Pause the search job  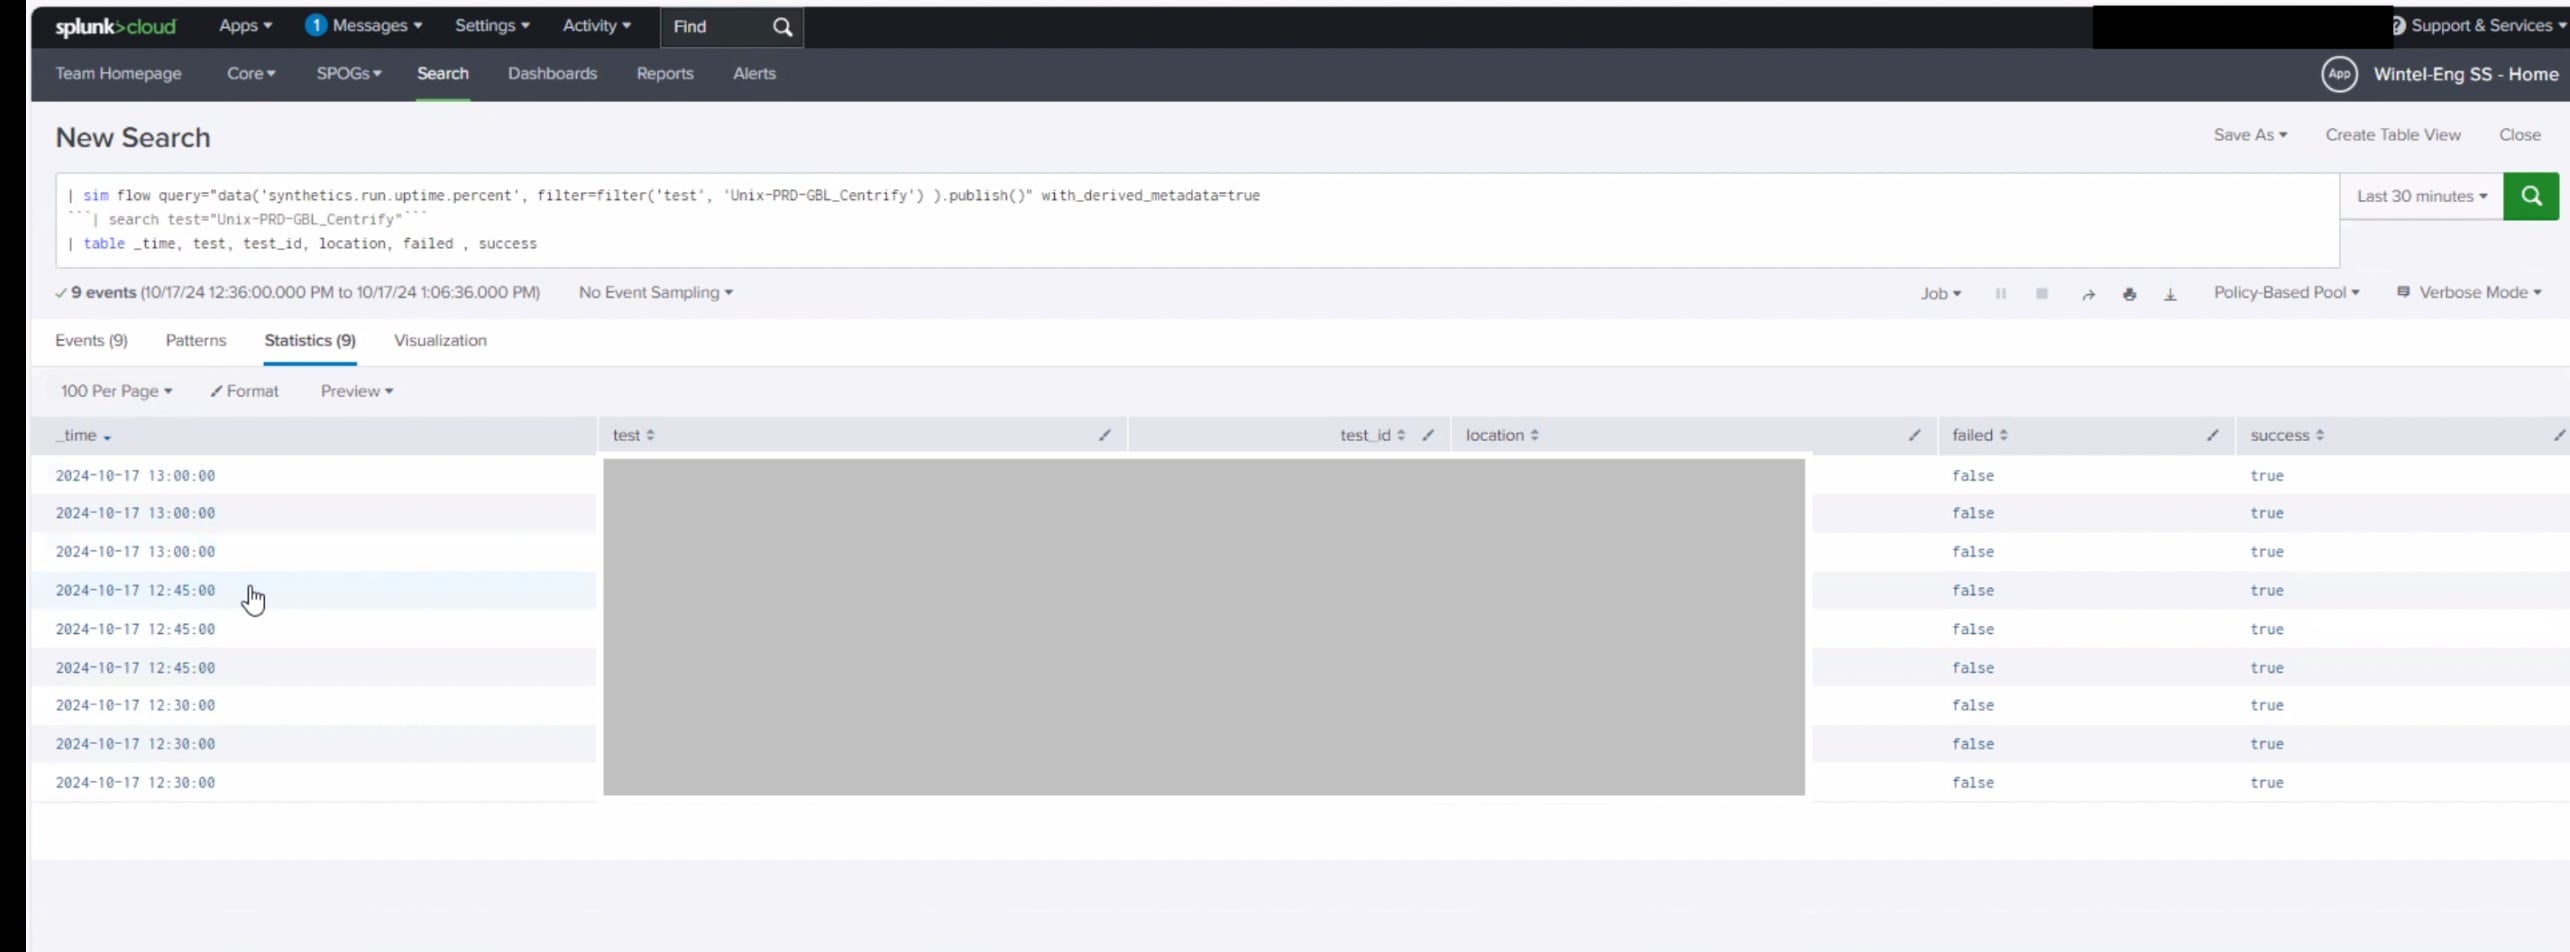[x=2000, y=294]
